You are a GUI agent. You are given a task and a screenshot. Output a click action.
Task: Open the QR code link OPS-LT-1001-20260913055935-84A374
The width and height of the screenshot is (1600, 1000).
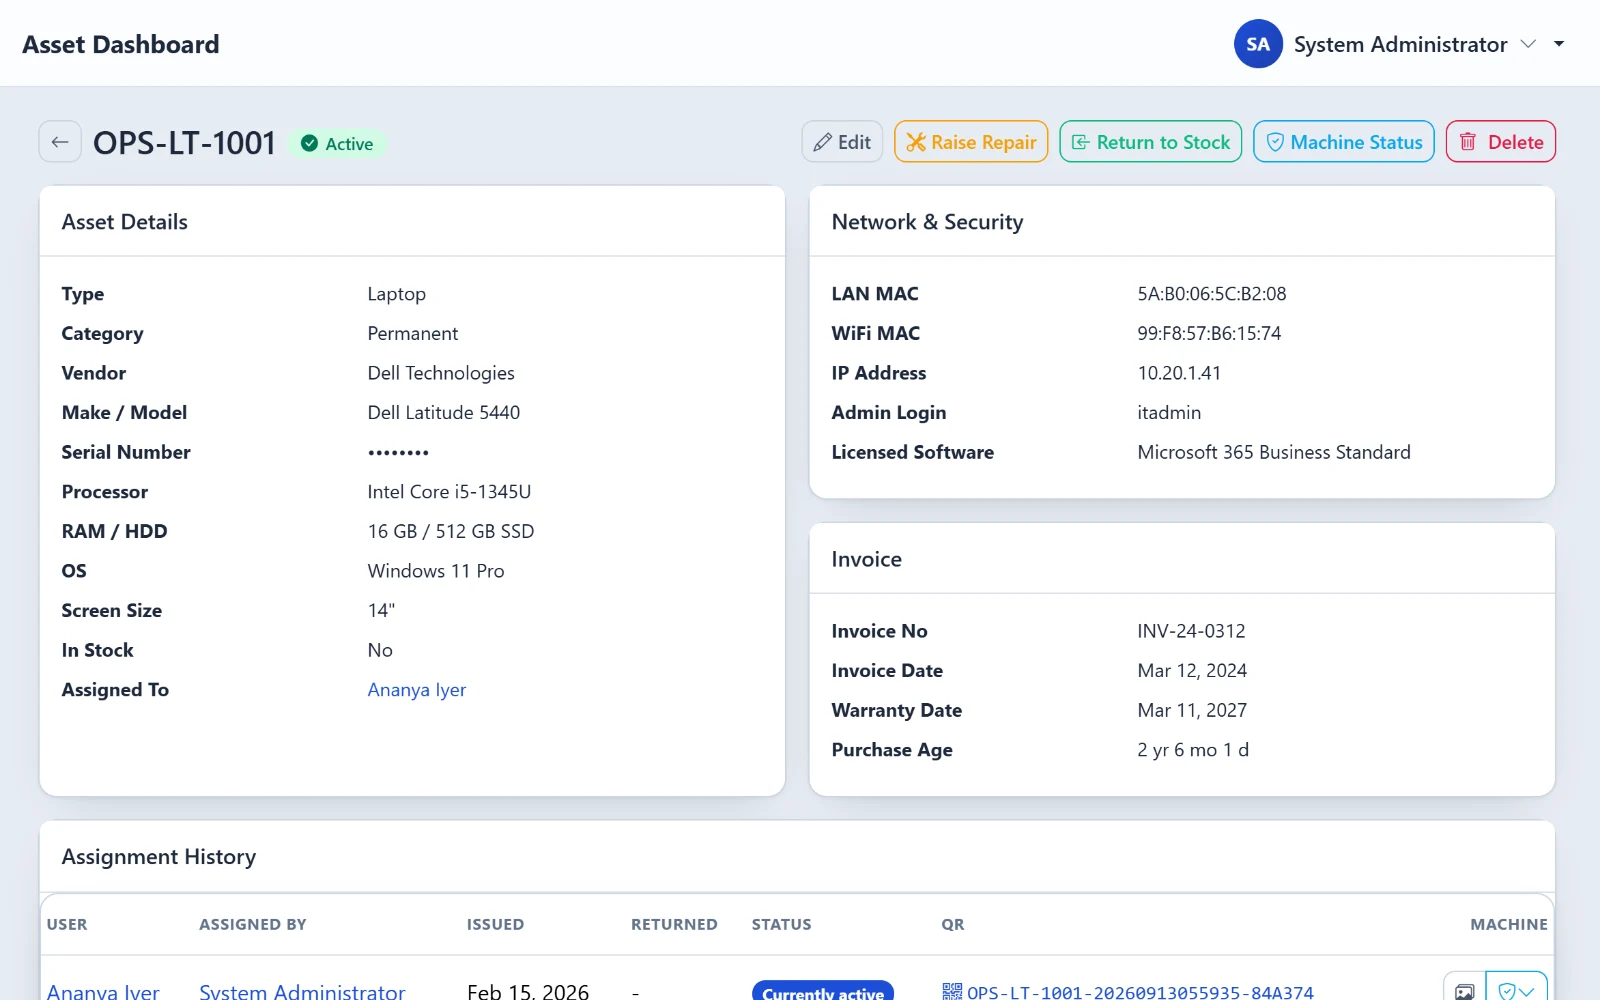1140,992
